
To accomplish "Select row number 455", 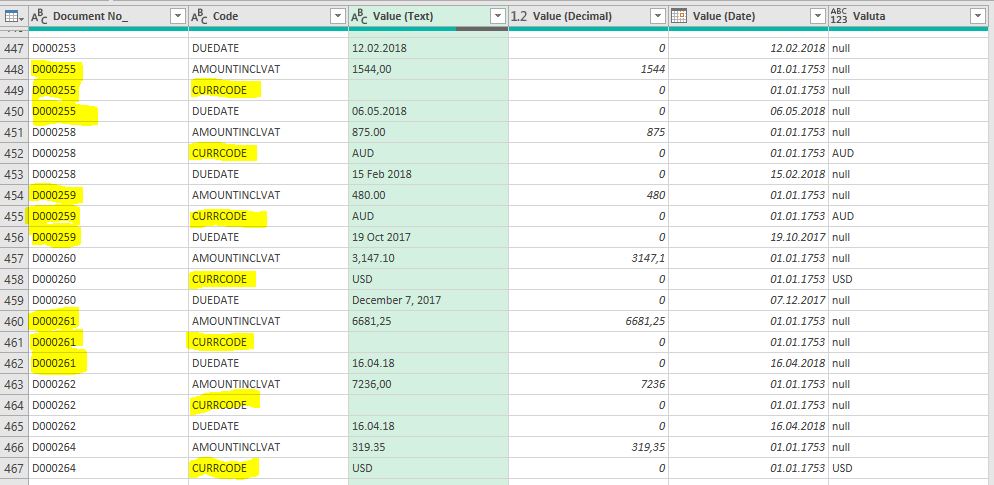I will (14, 216).
